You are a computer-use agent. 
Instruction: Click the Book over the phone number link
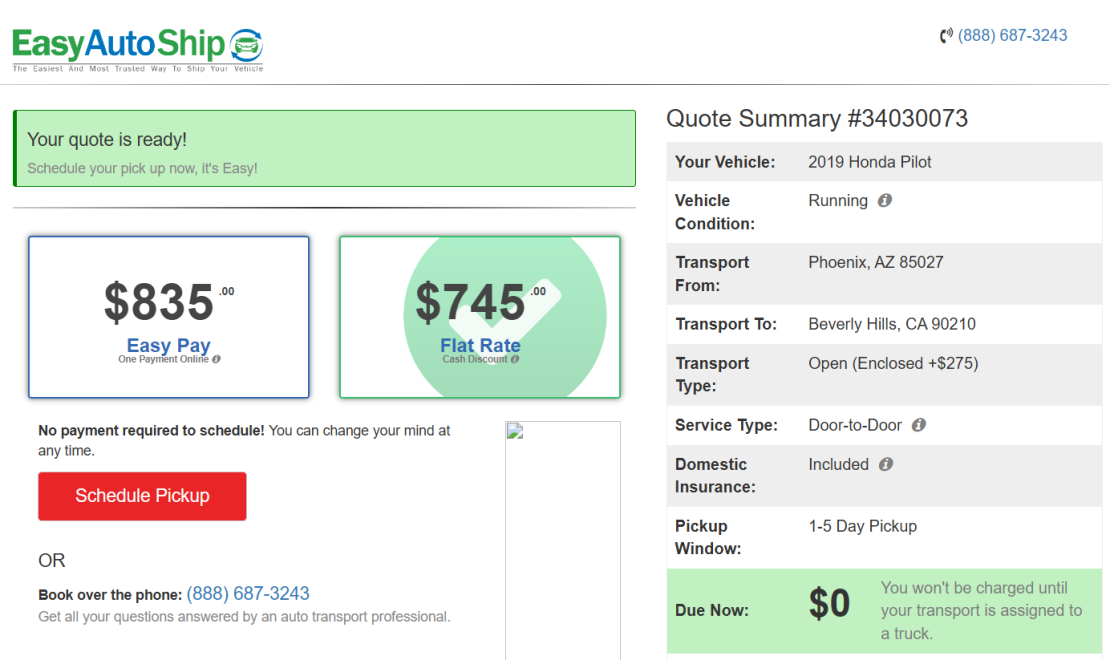248,593
